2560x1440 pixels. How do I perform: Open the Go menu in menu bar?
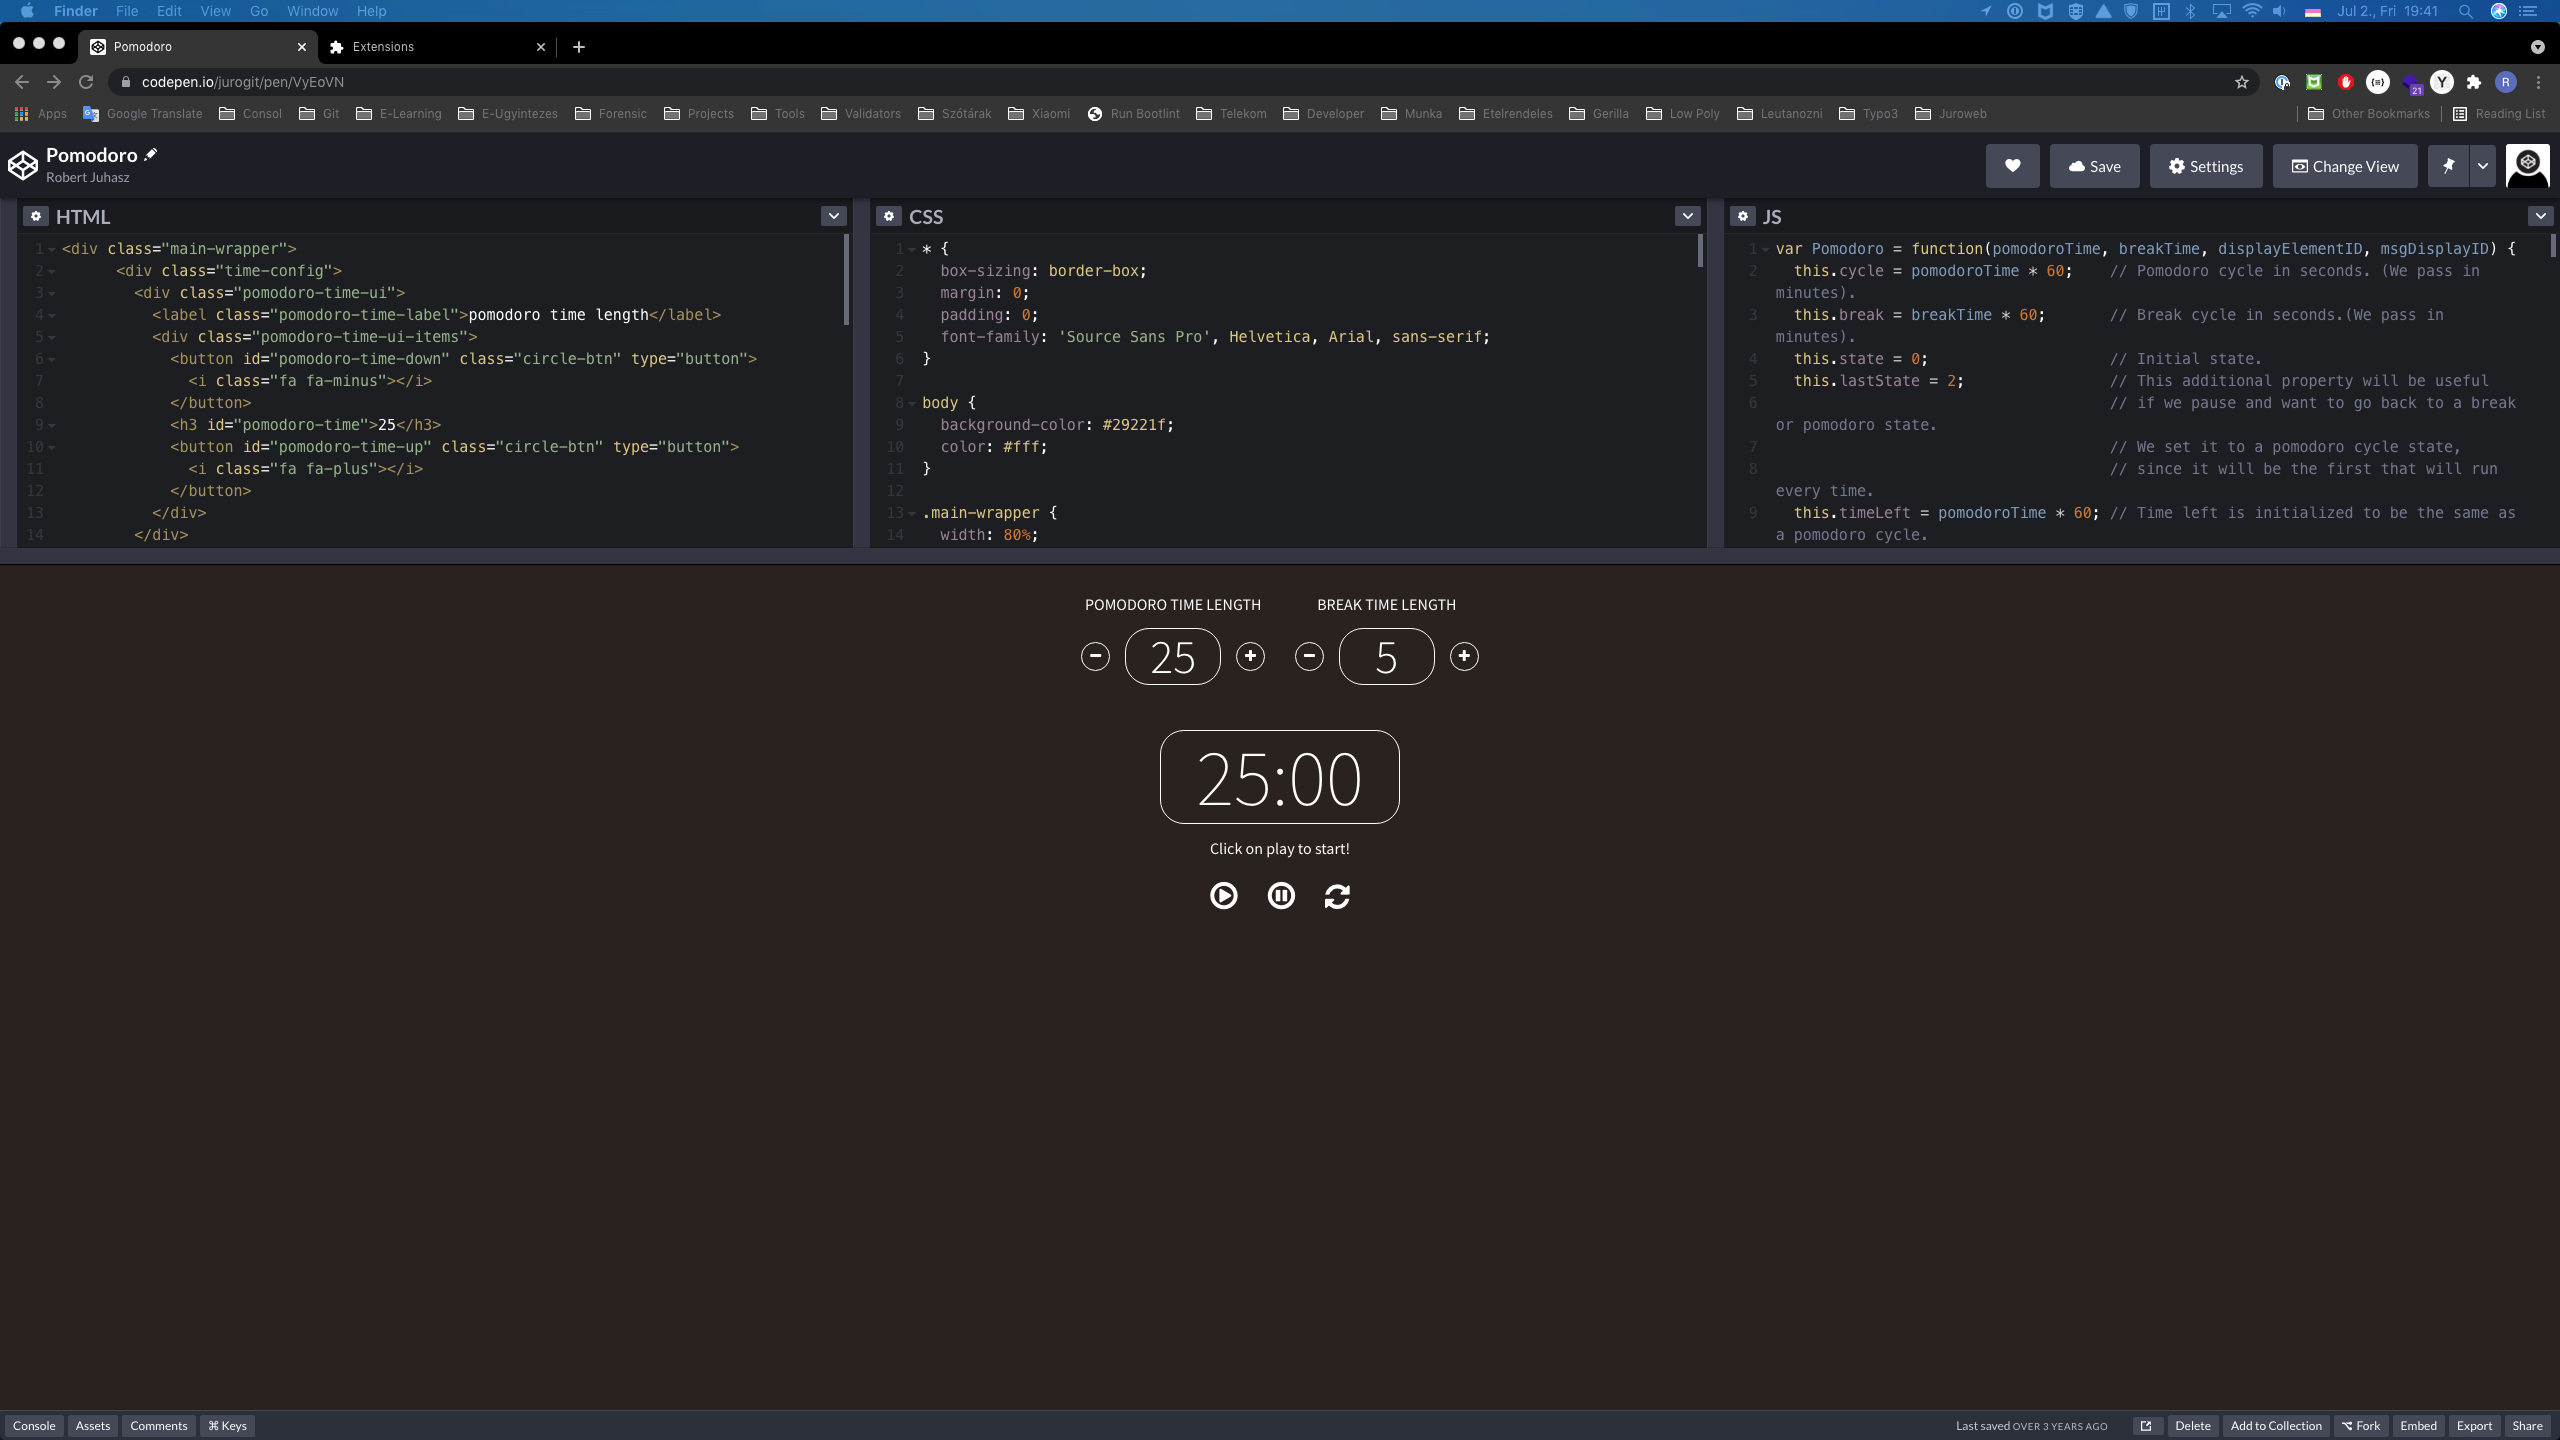coord(259,11)
